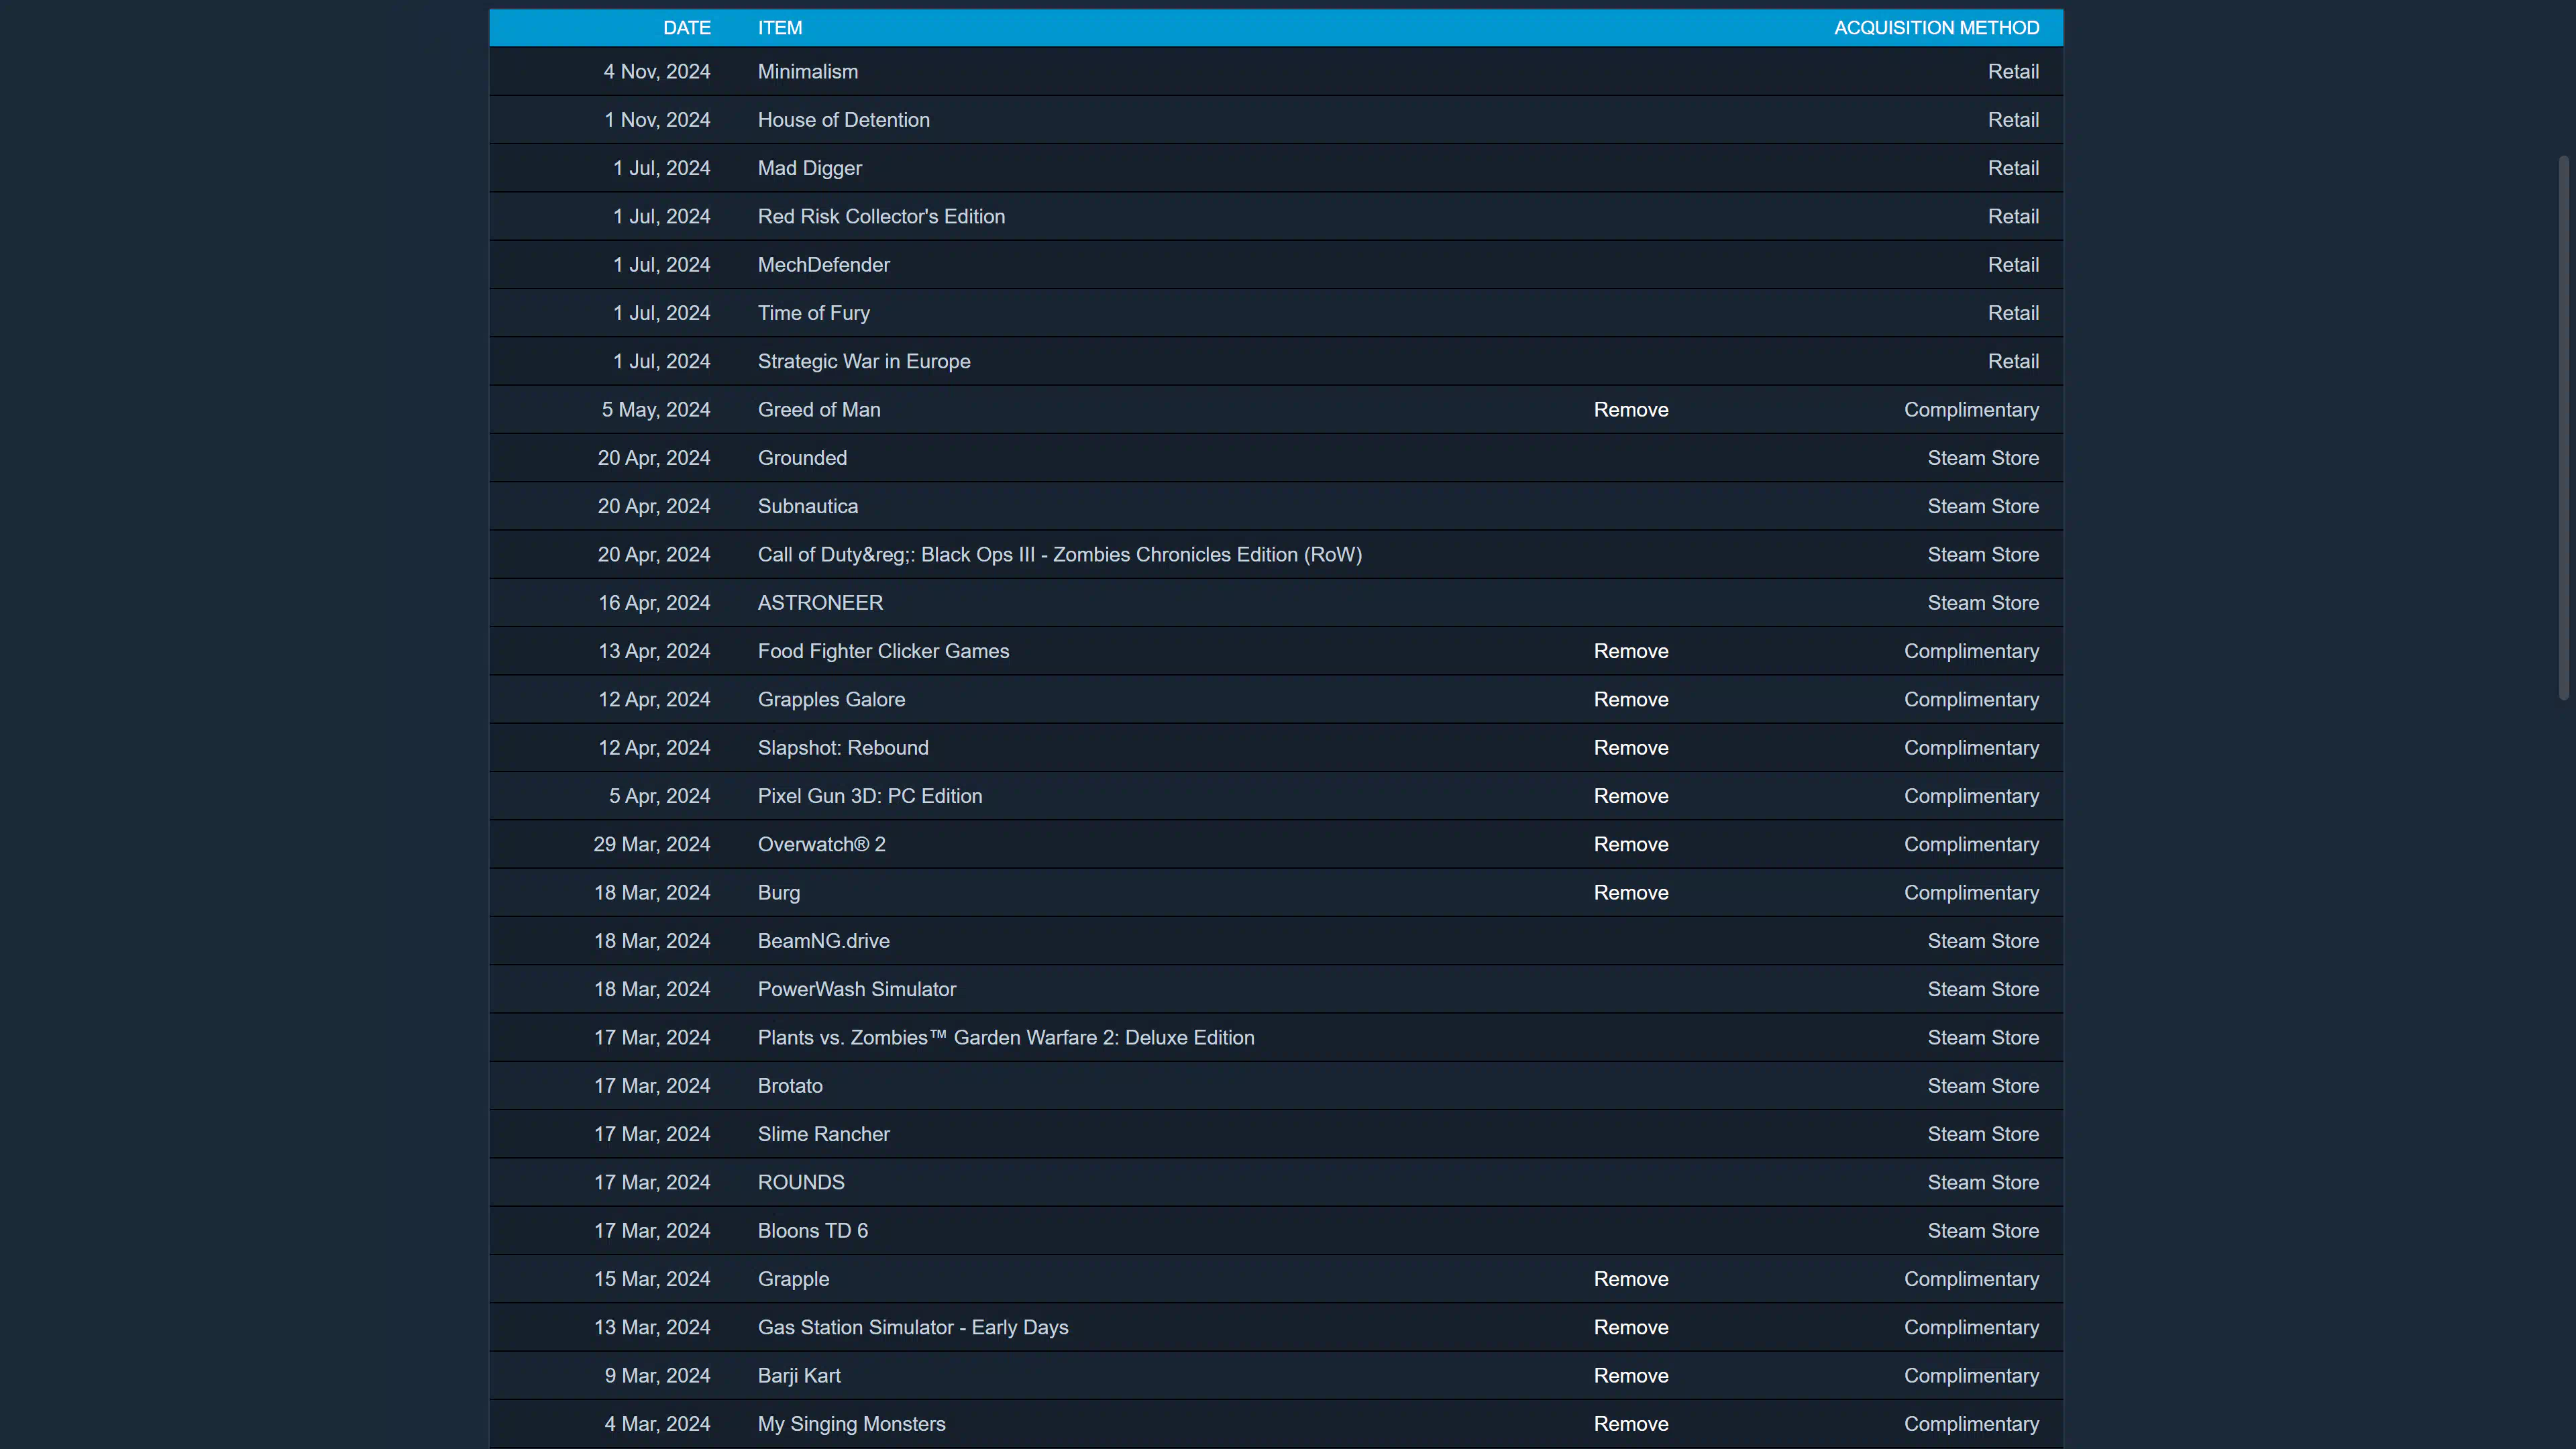This screenshot has width=2576, height=1449.
Task: Click the Barji Kart title
Action: pos(799,1376)
